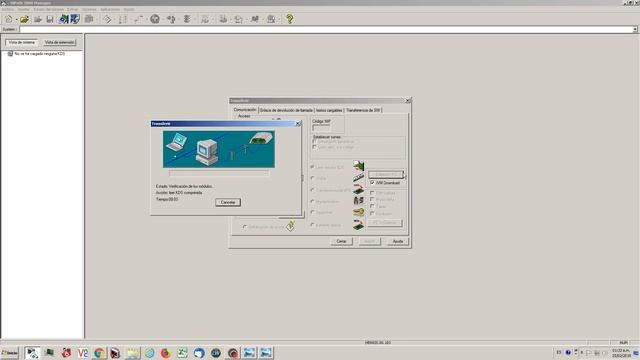This screenshot has height=360, width=640.
Task: Click the NUM indicator in status bar
Action: (623, 342)
